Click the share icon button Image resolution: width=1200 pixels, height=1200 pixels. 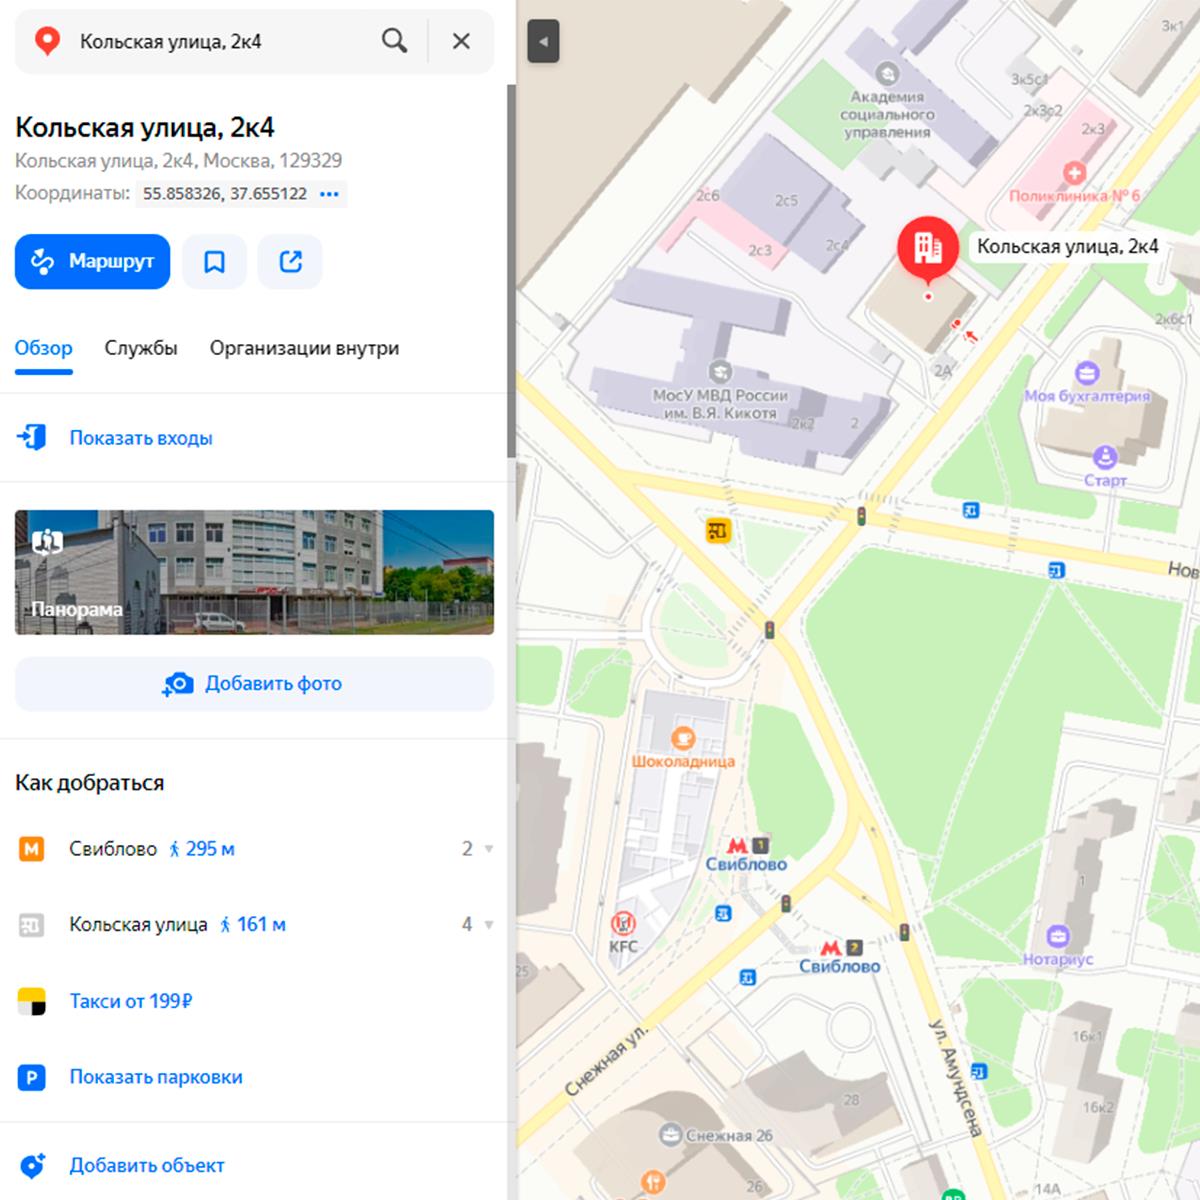290,262
